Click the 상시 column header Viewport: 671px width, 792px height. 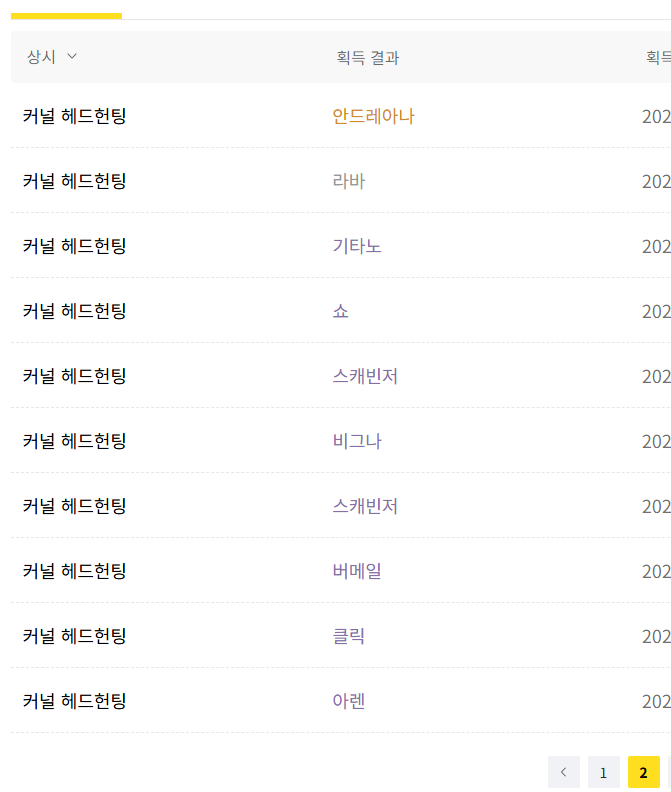click(41, 57)
